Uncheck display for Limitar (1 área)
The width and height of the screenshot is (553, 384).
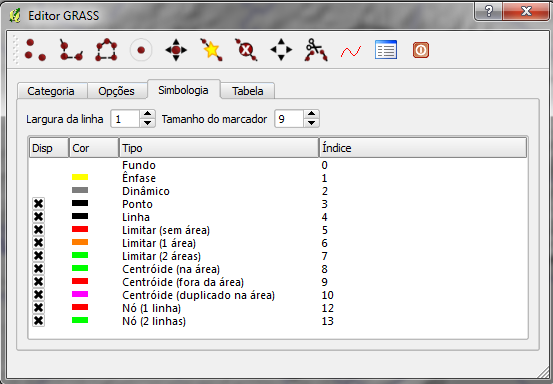click(x=38, y=243)
